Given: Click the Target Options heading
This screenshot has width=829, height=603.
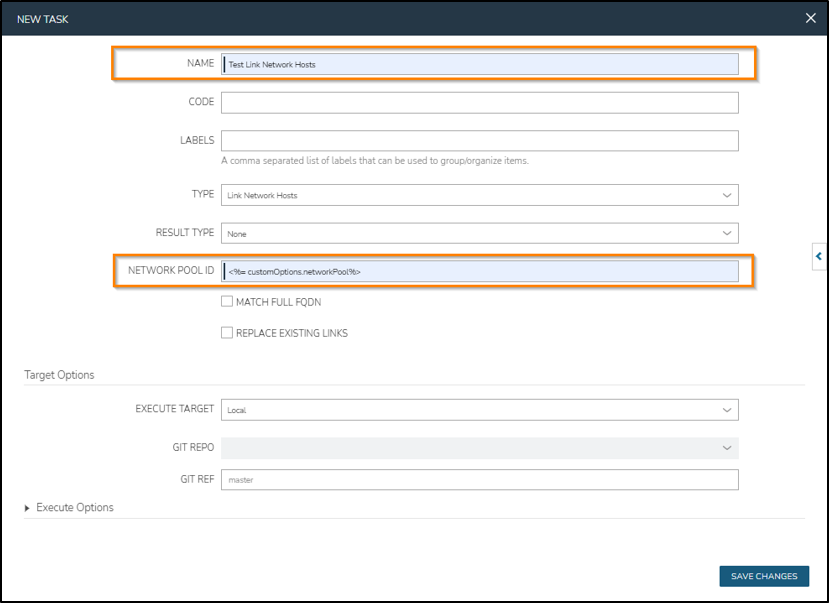Looking at the screenshot, I should [59, 375].
